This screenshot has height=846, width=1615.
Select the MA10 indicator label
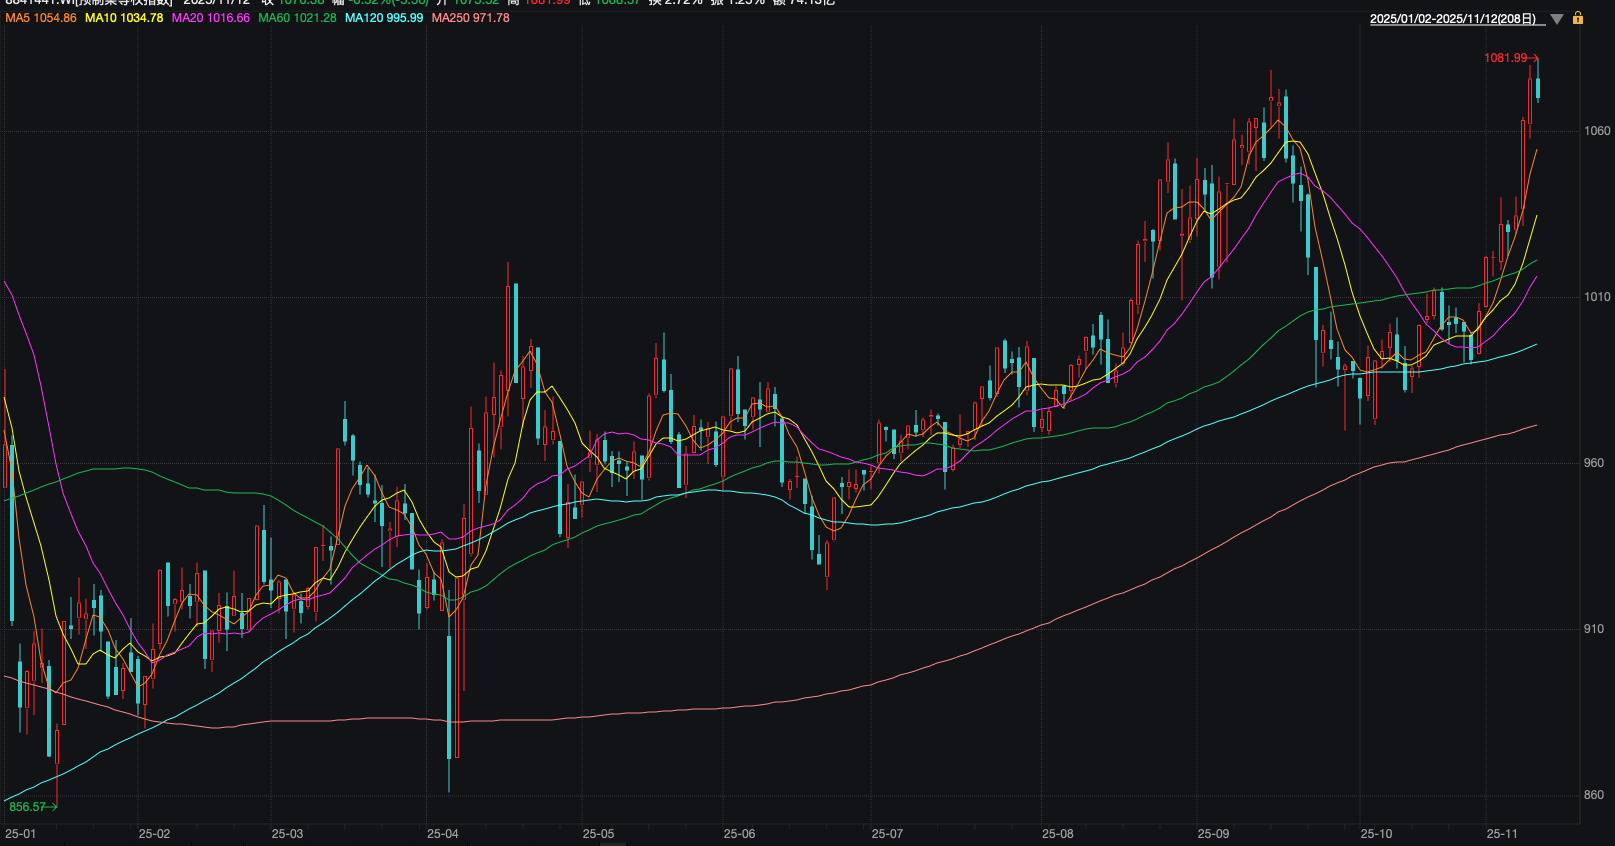click(x=124, y=18)
